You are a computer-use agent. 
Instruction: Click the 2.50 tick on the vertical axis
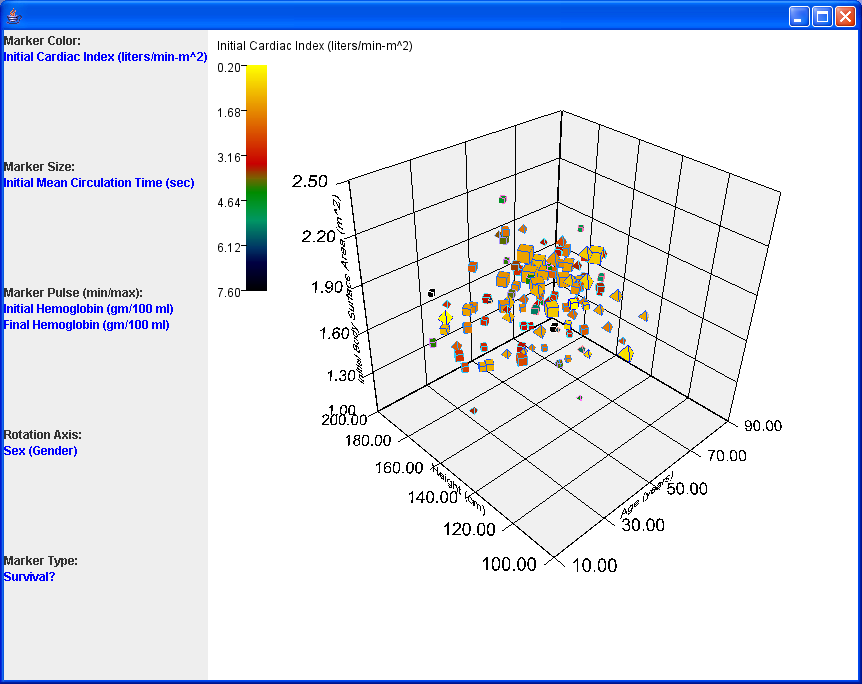pos(310,181)
